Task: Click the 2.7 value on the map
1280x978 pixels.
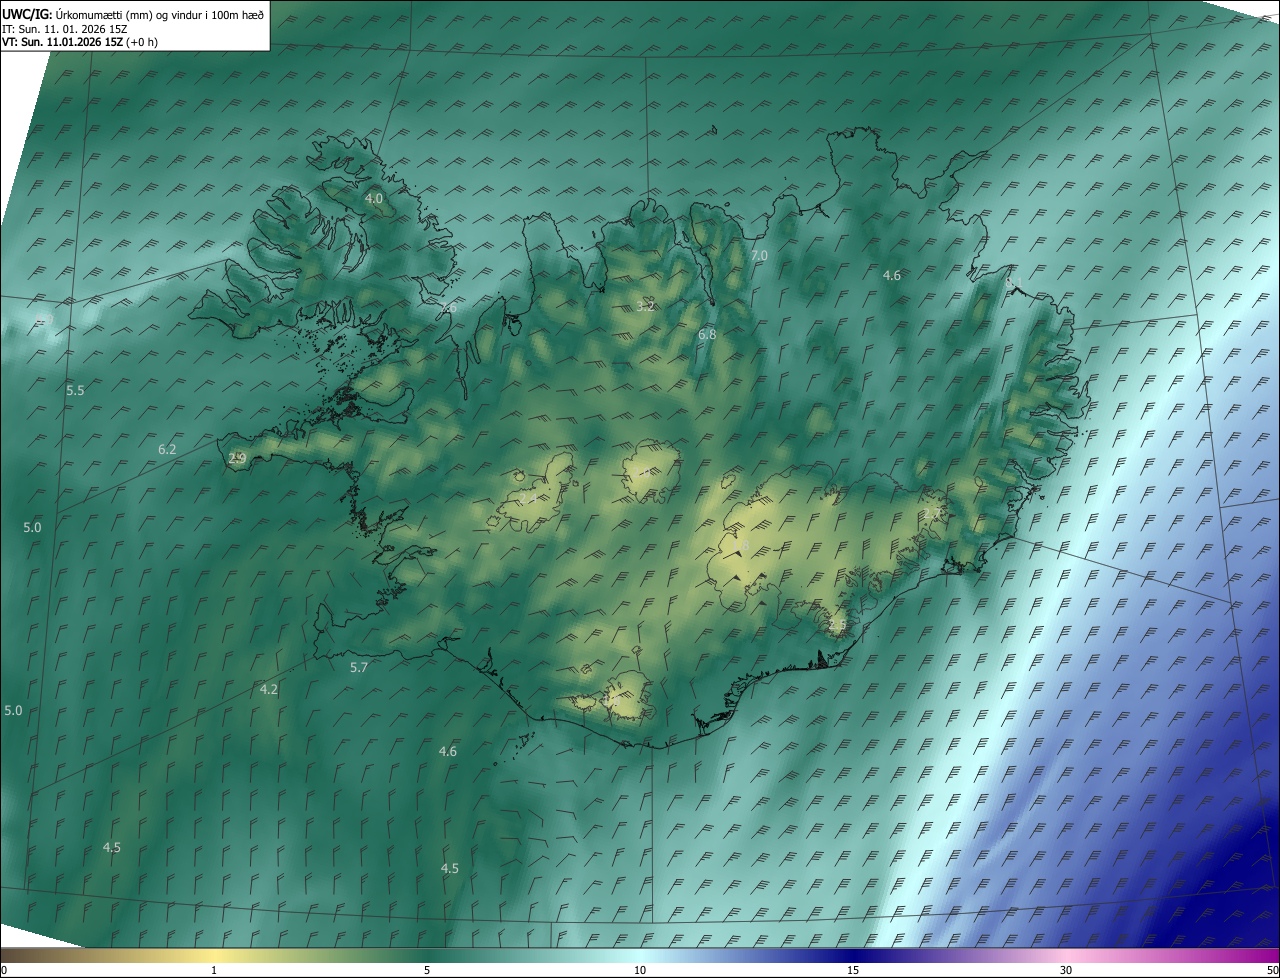Action: click(932, 514)
